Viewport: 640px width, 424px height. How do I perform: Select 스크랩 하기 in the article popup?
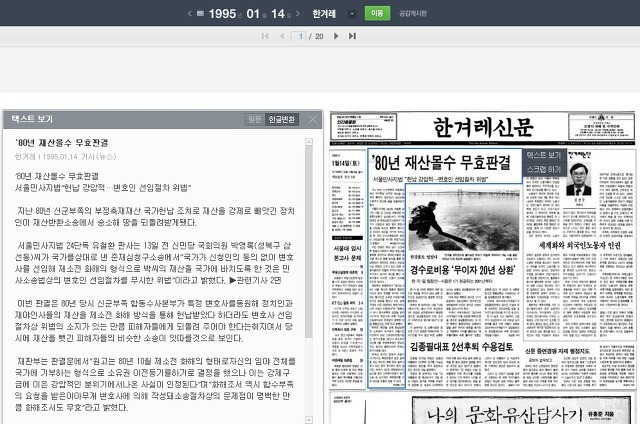[x=544, y=169]
